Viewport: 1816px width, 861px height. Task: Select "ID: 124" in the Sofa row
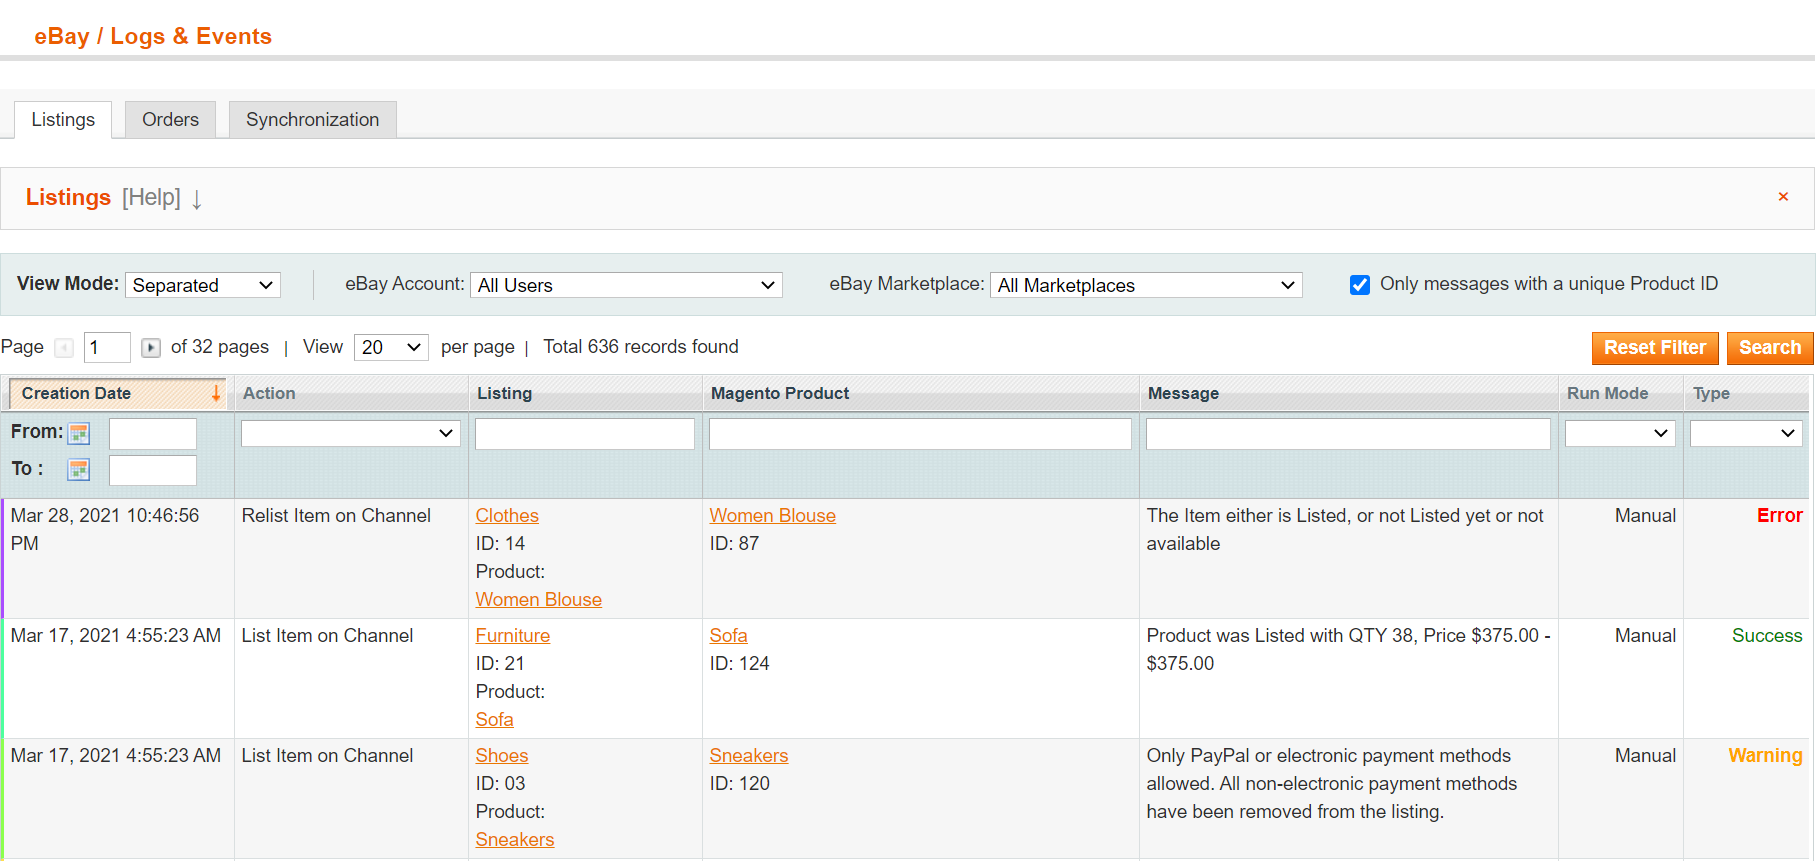[740, 664]
